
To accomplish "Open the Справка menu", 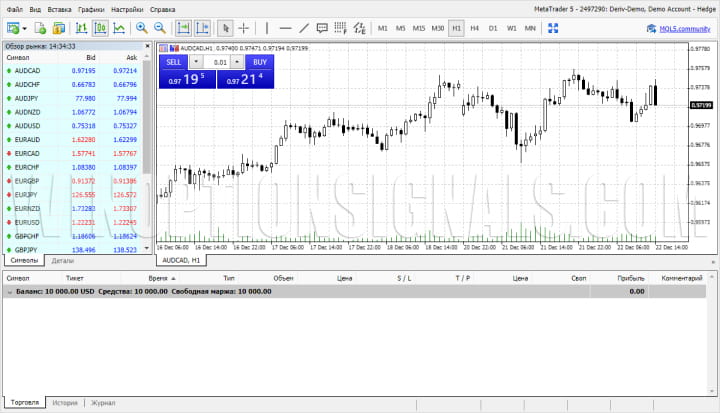I will tap(163, 9).
